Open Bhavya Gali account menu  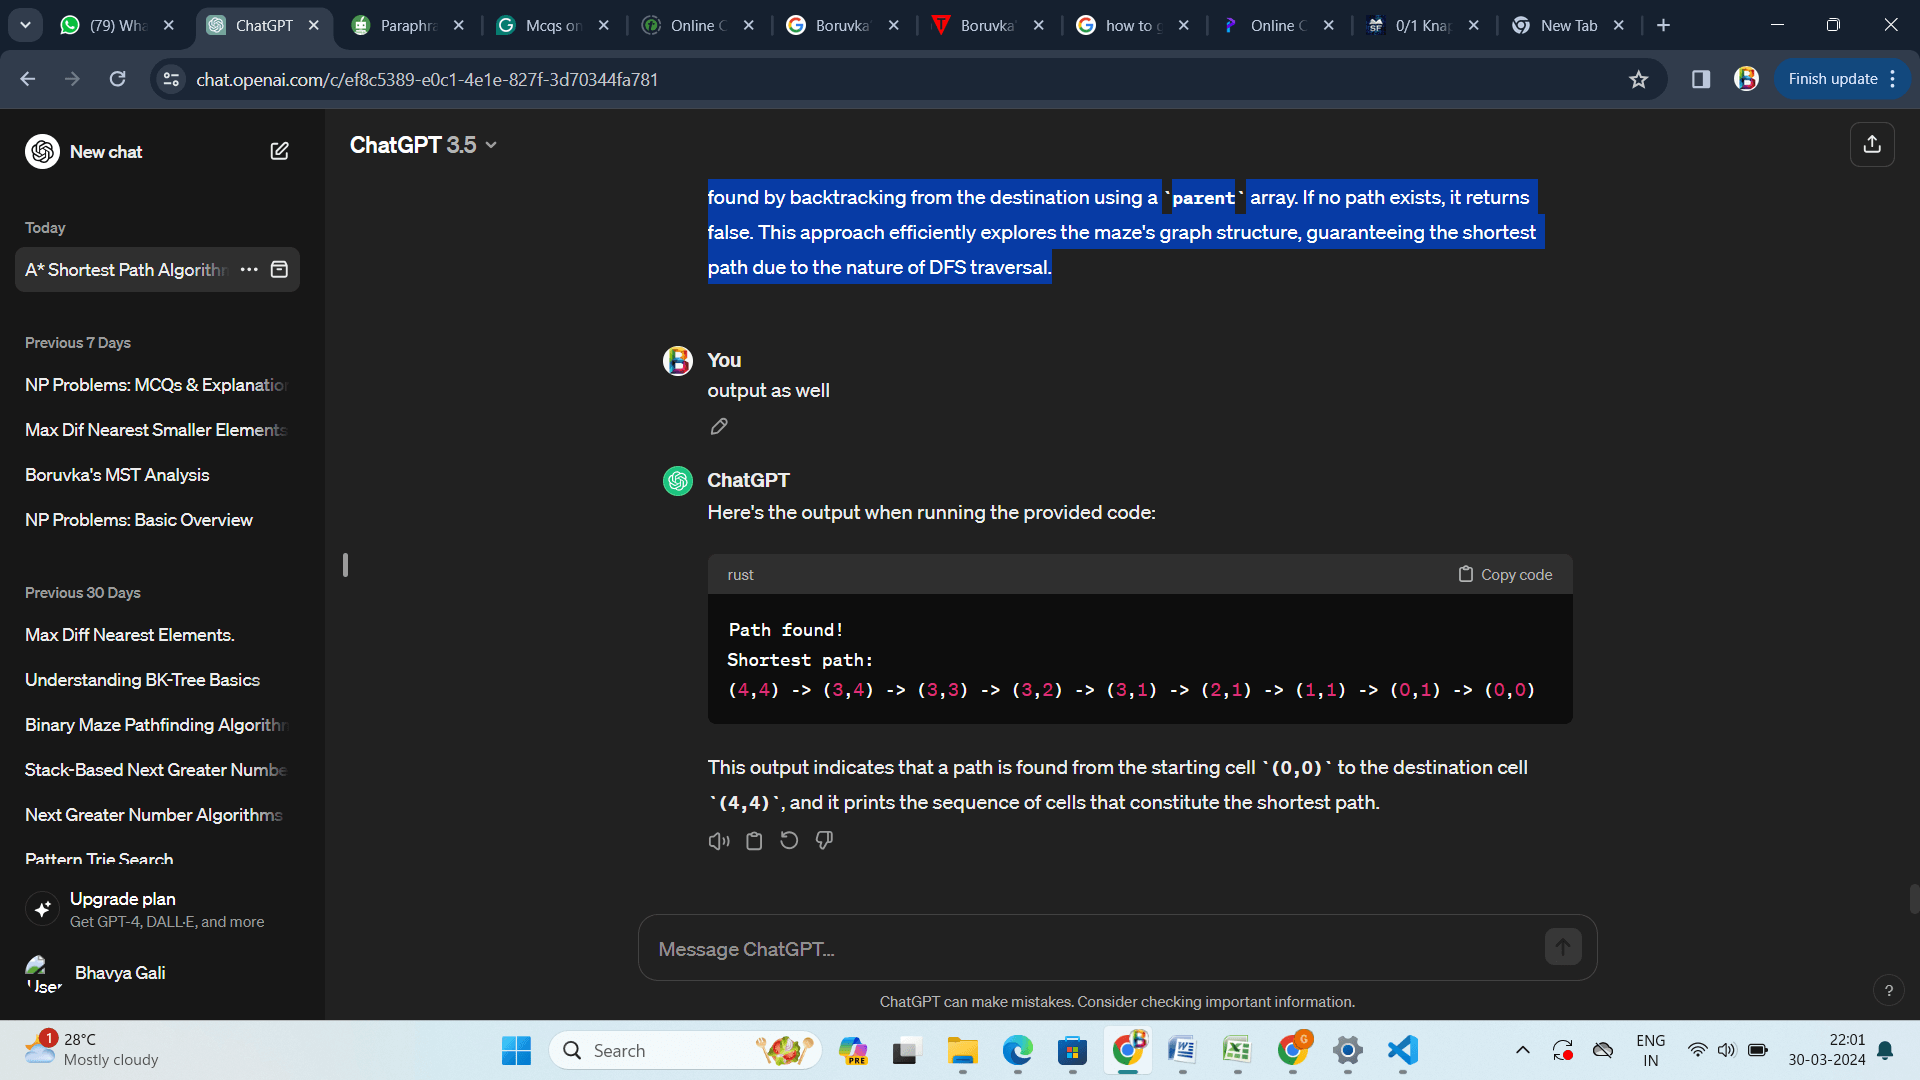(x=157, y=973)
